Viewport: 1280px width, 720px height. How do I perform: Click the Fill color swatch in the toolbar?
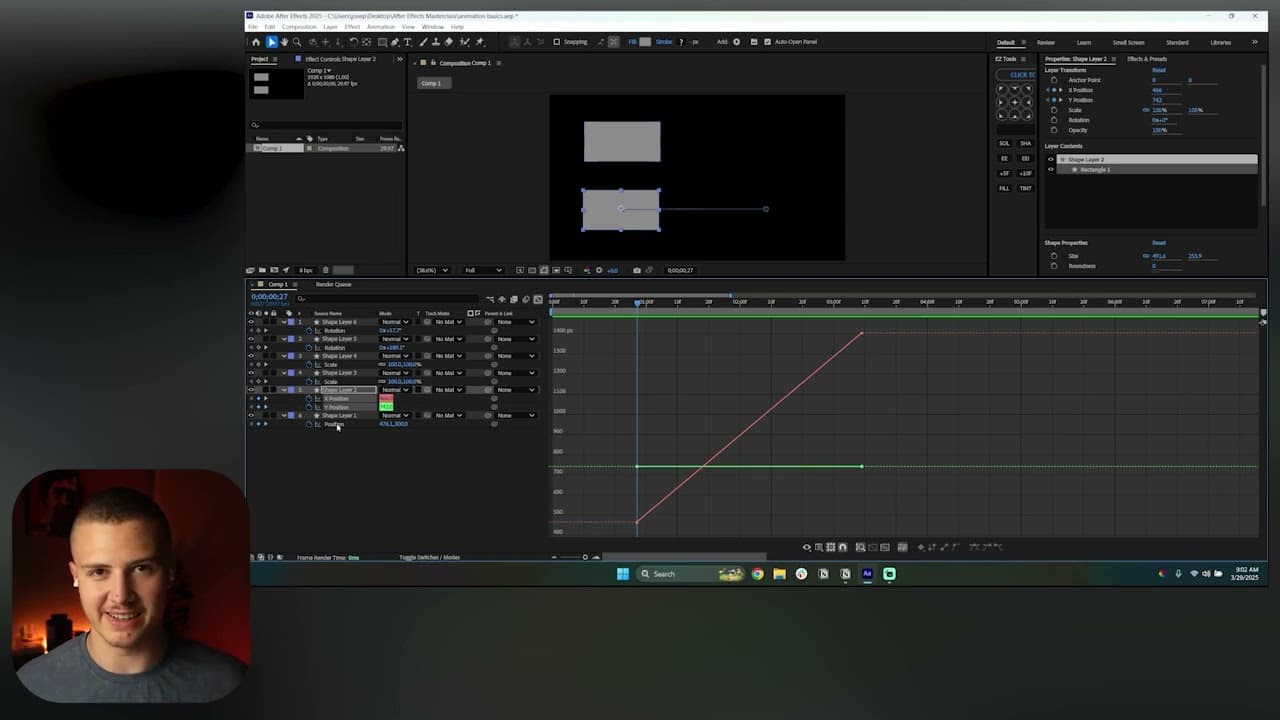click(645, 42)
